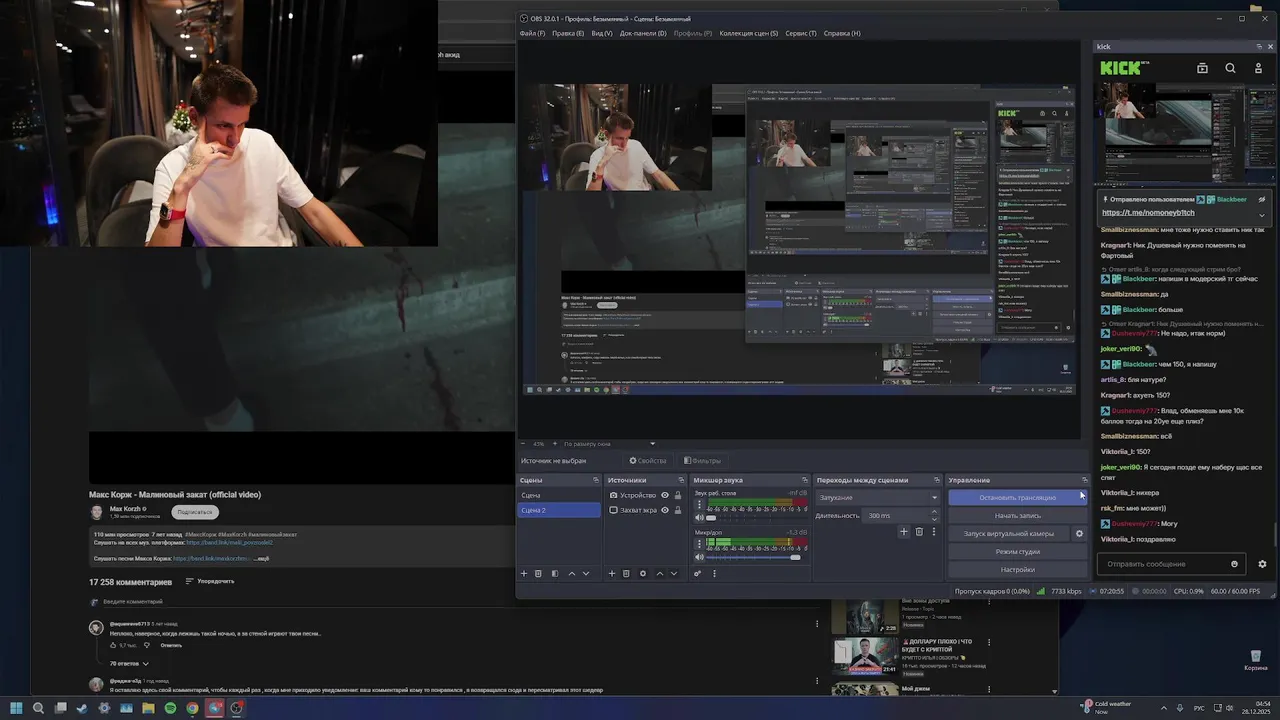Image resolution: width=1280 pixels, height=720 pixels.
Task: Remove selected source using trash icon
Action: tap(626, 574)
